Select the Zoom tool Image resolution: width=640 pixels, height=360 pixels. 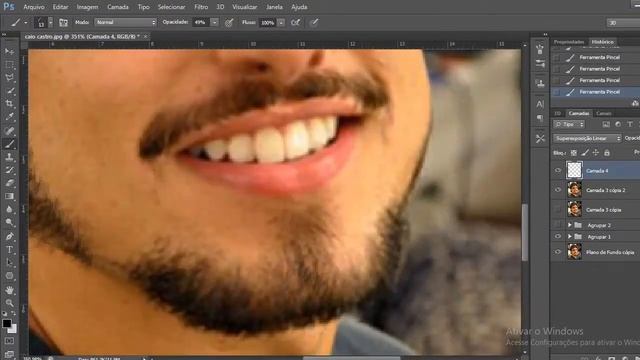point(9,303)
